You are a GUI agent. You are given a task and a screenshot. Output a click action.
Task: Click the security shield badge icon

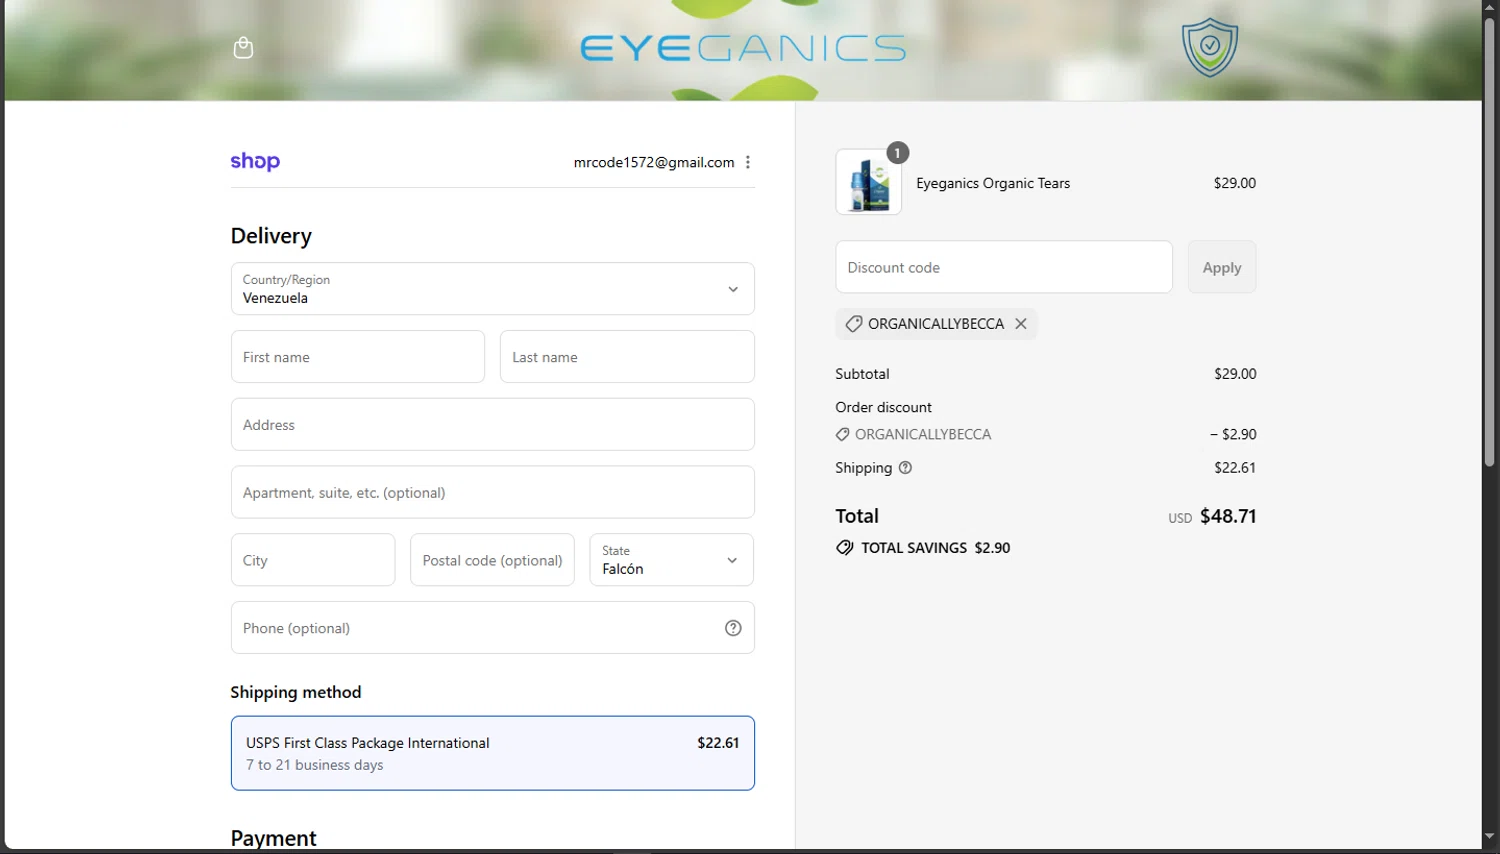coord(1210,47)
